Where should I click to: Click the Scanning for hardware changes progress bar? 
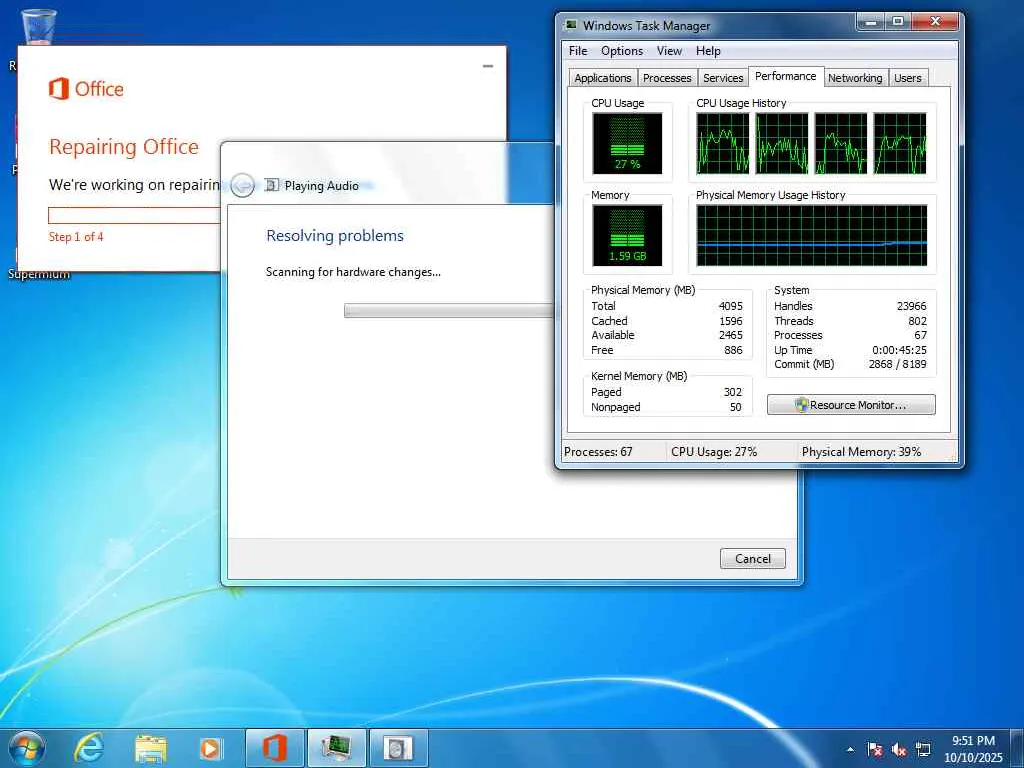(449, 311)
